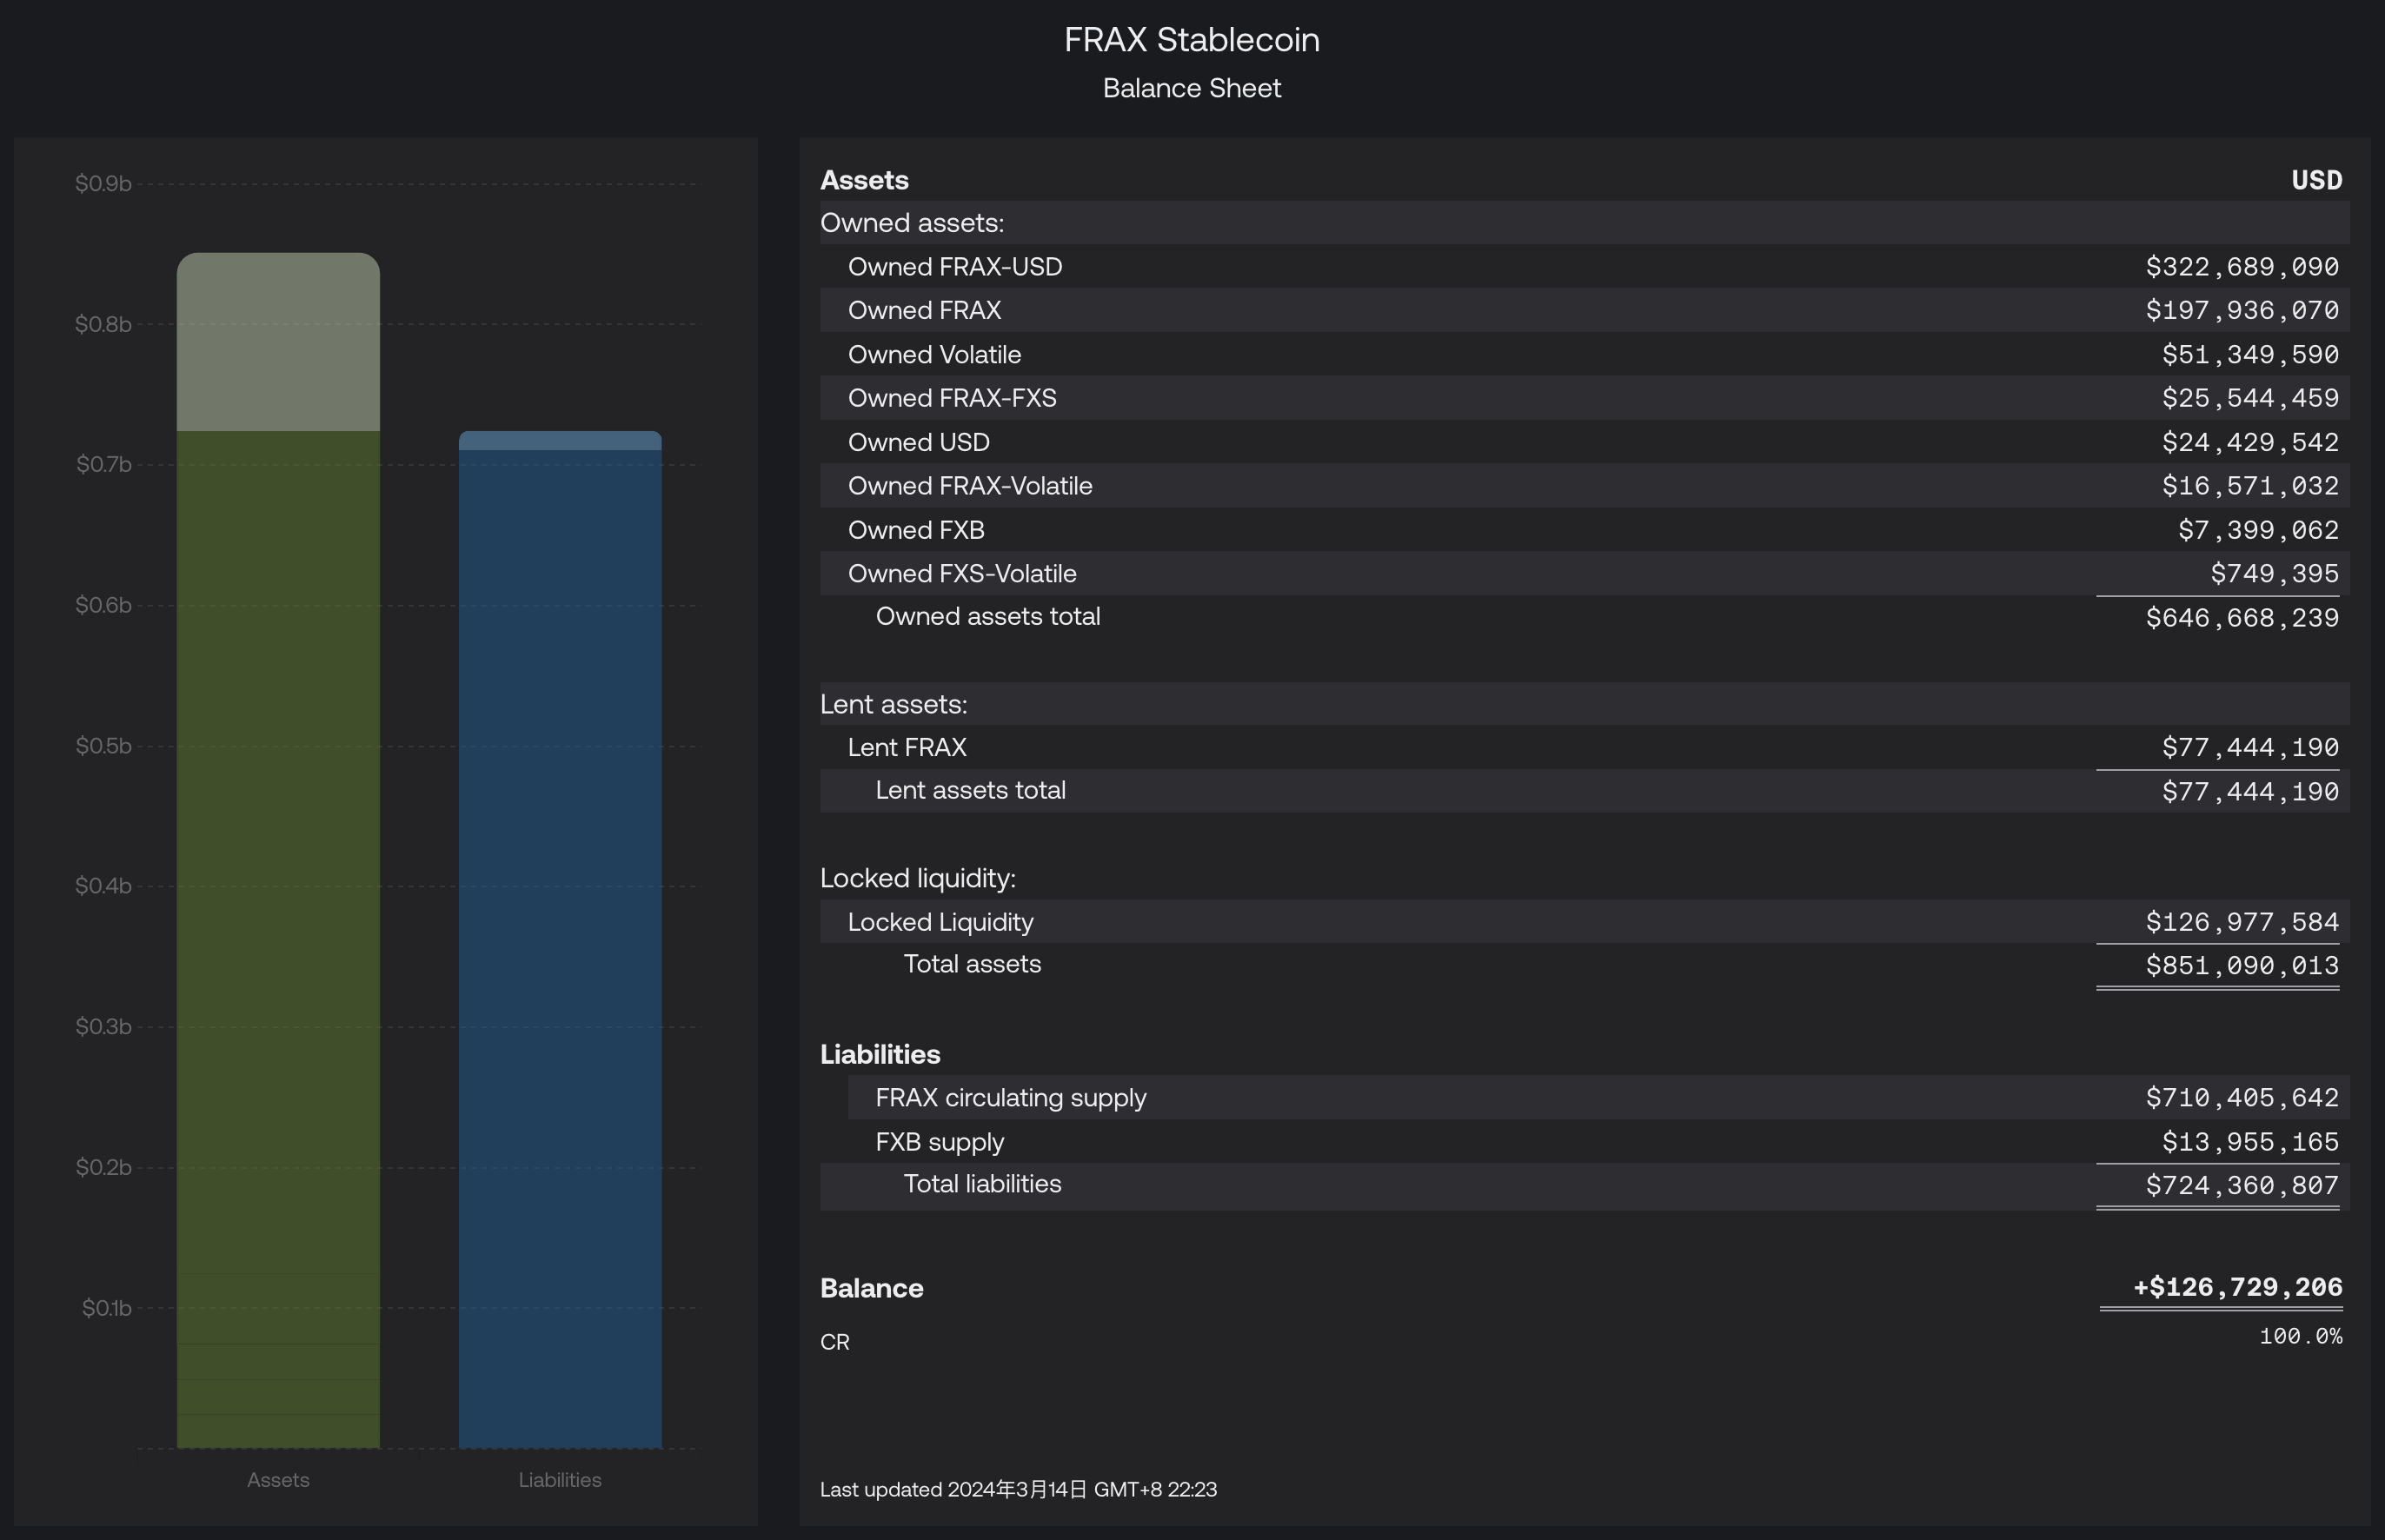Click the $0.5b y-axis label
2385x1540 pixels.
(x=103, y=747)
